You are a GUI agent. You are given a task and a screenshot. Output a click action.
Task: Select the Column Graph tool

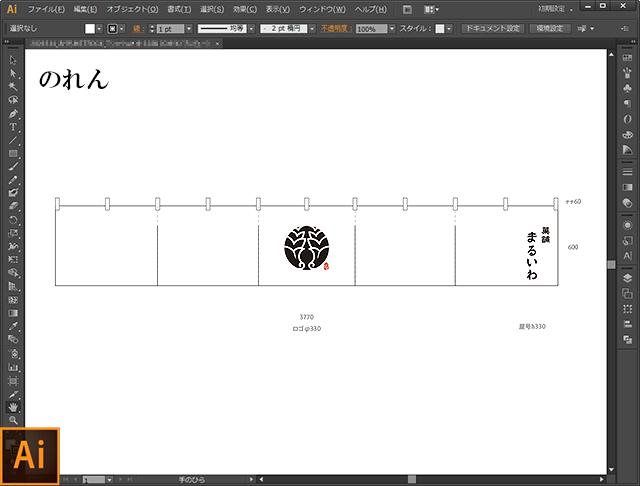[x=13, y=367]
